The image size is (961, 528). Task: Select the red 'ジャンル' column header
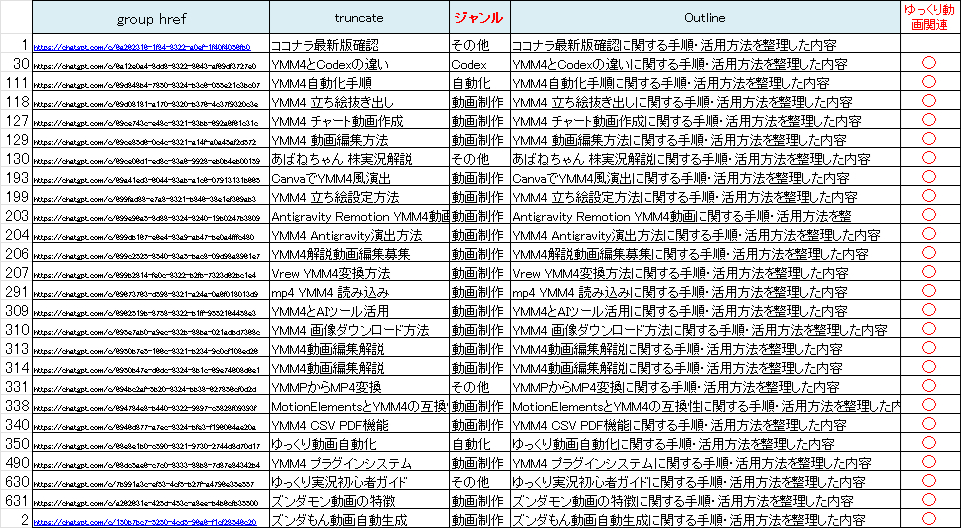pyautogui.click(x=479, y=18)
